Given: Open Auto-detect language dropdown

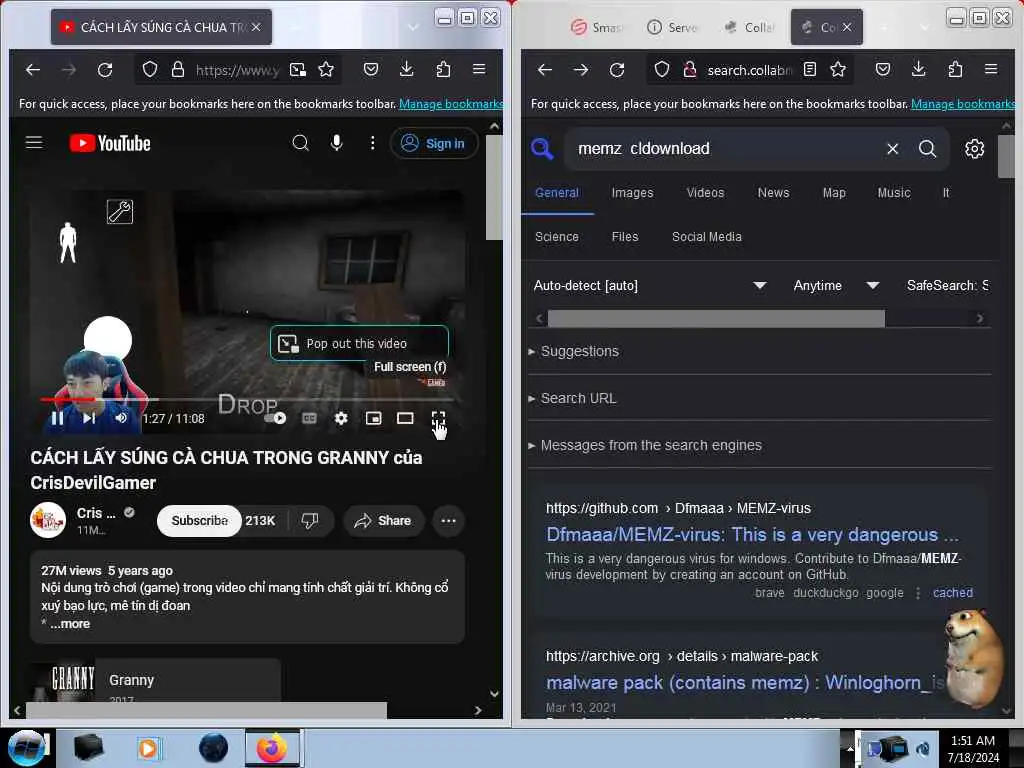Looking at the screenshot, I should click(x=650, y=285).
